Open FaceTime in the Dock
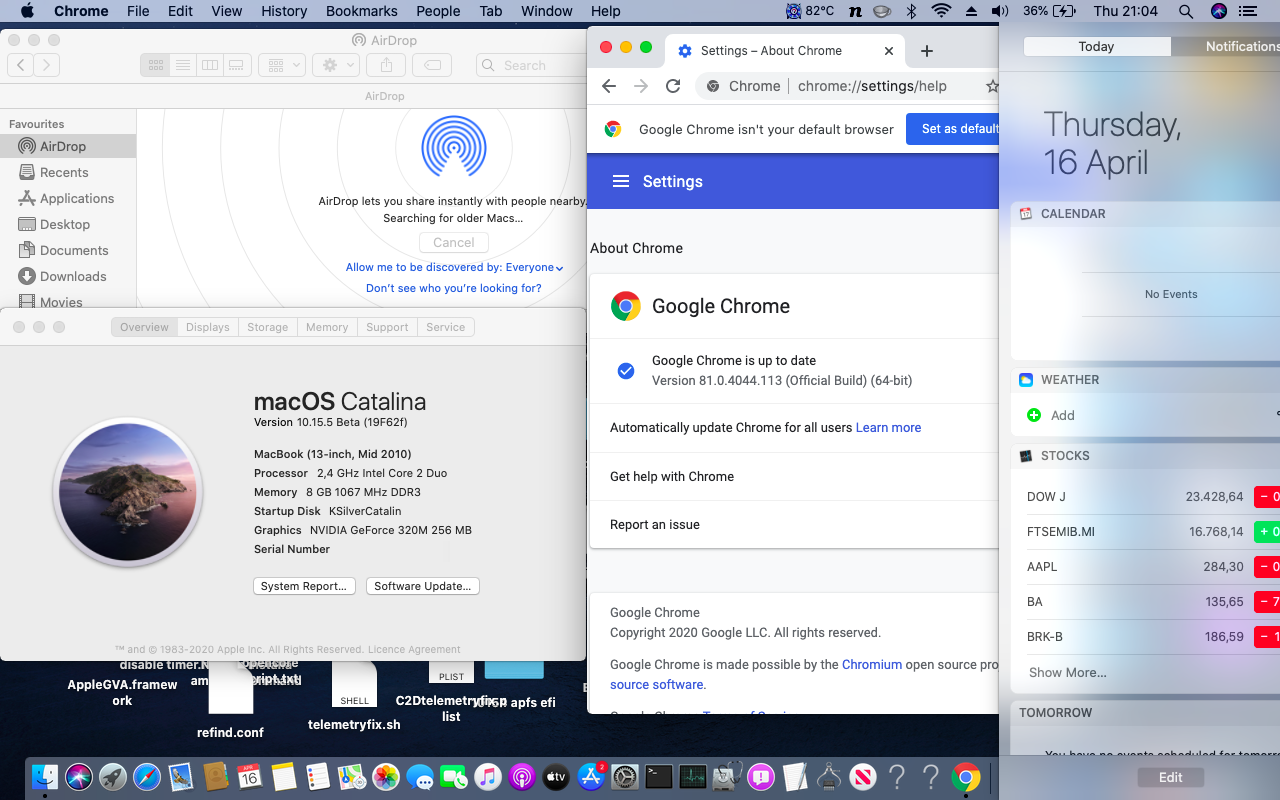Screen dimensions: 1280x800 tap(454, 777)
